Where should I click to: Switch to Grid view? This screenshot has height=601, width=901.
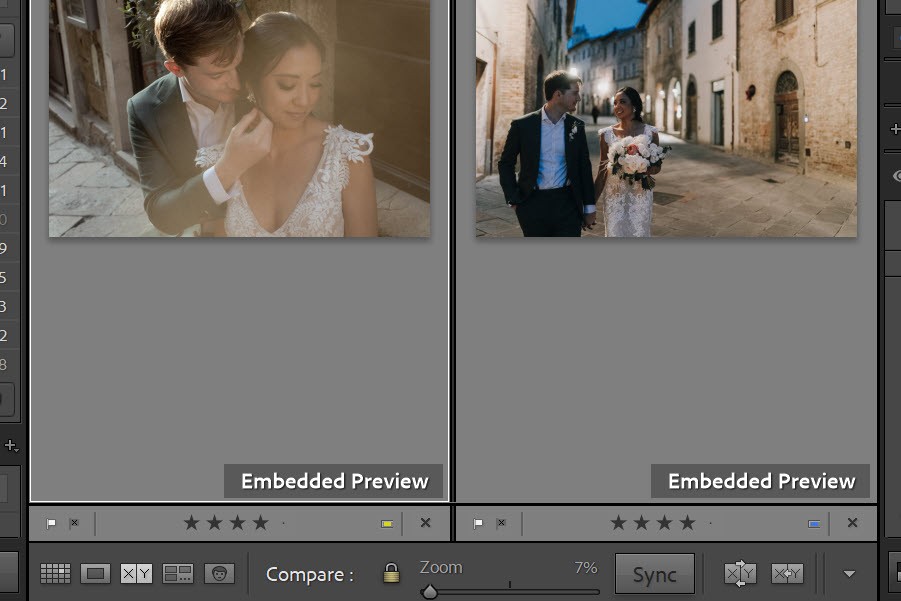tap(55, 573)
